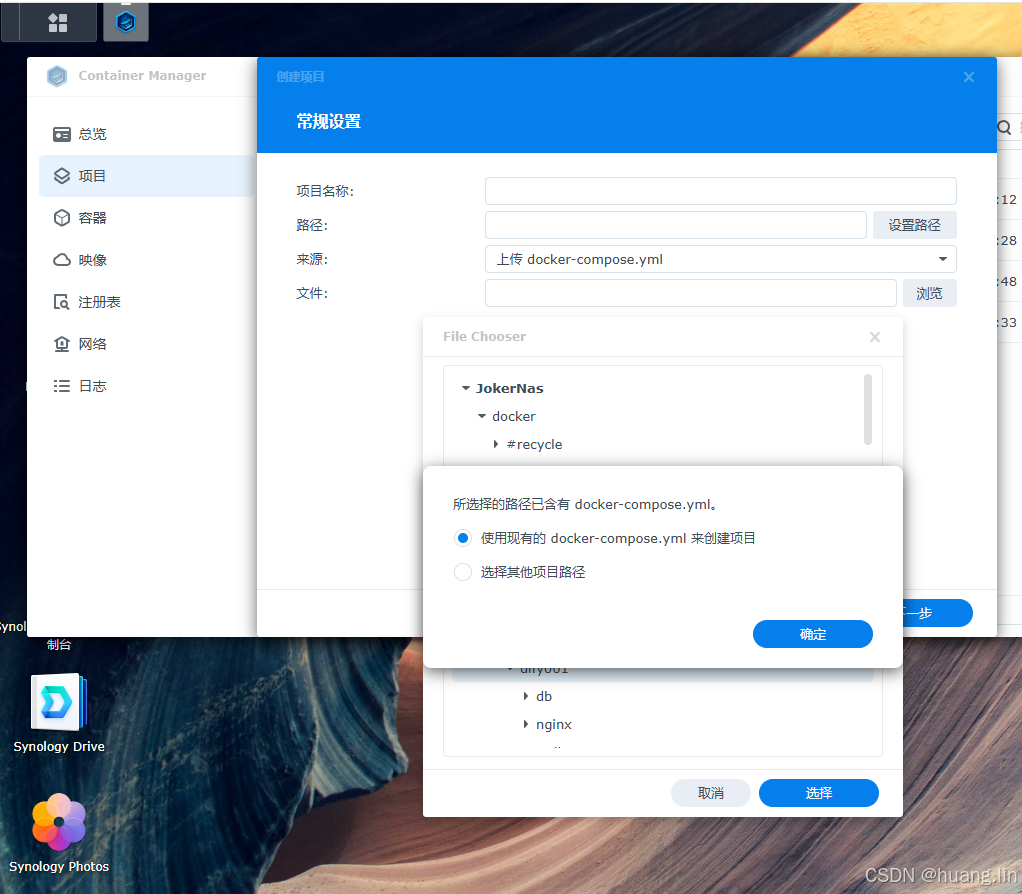
Task: Click the 网络 house icon
Action: pos(62,344)
